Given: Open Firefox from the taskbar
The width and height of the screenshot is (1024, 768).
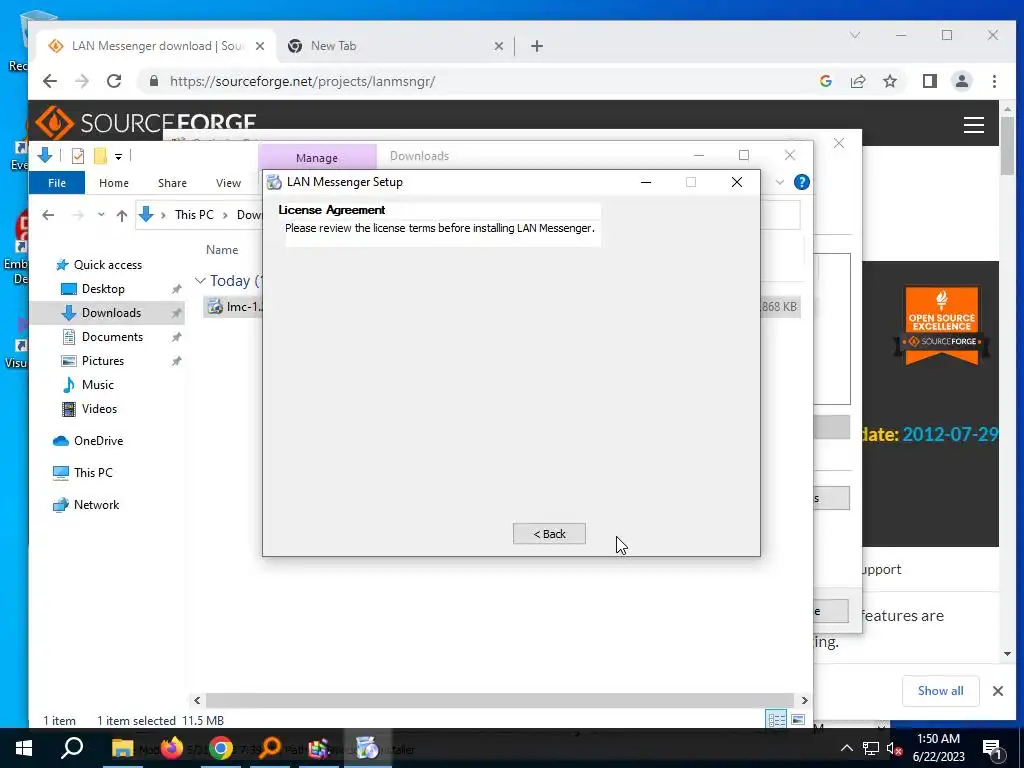Looking at the screenshot, I should click(x=172, y=748).
